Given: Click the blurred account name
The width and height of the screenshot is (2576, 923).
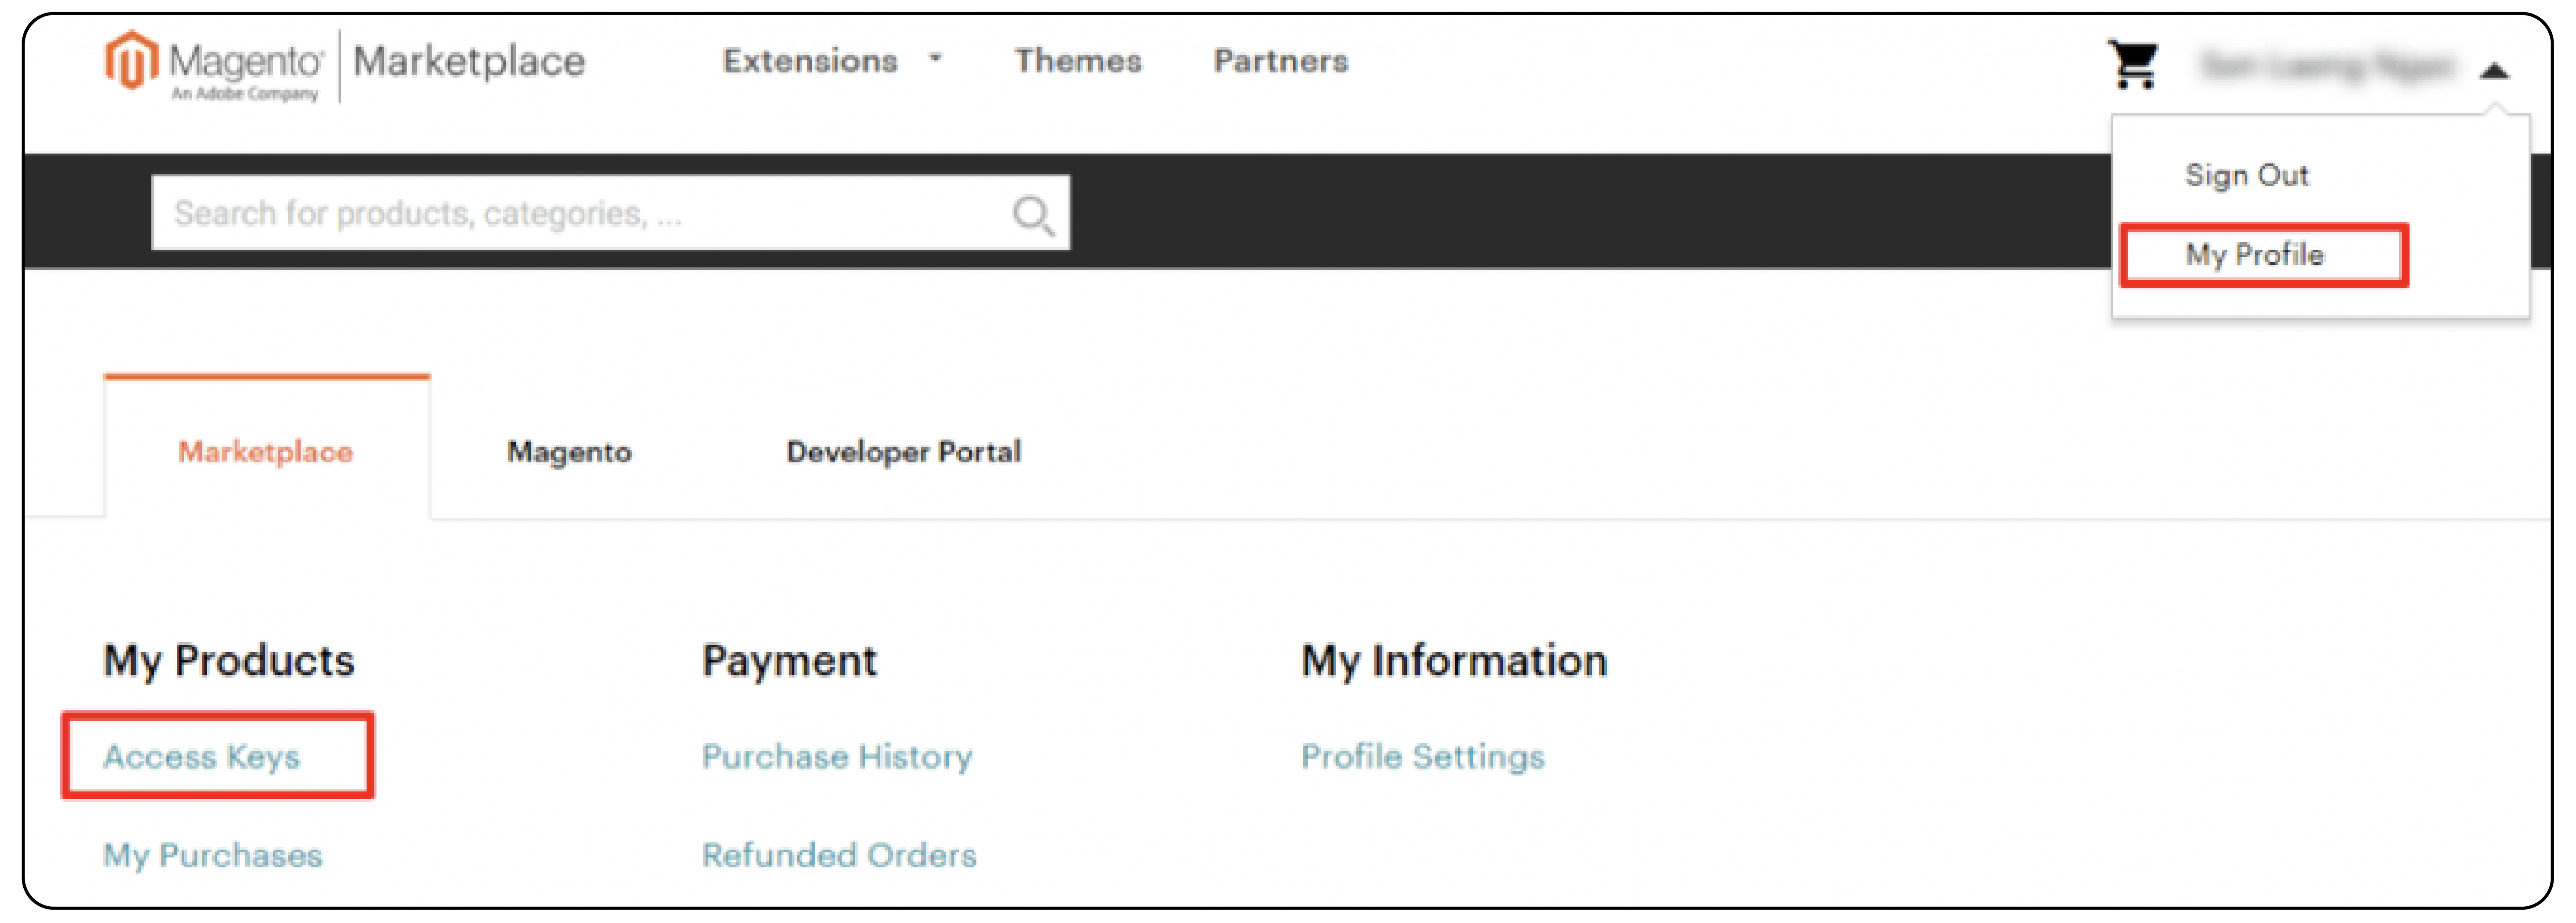Looking at the screenshot, I should tap(2328, 67).
